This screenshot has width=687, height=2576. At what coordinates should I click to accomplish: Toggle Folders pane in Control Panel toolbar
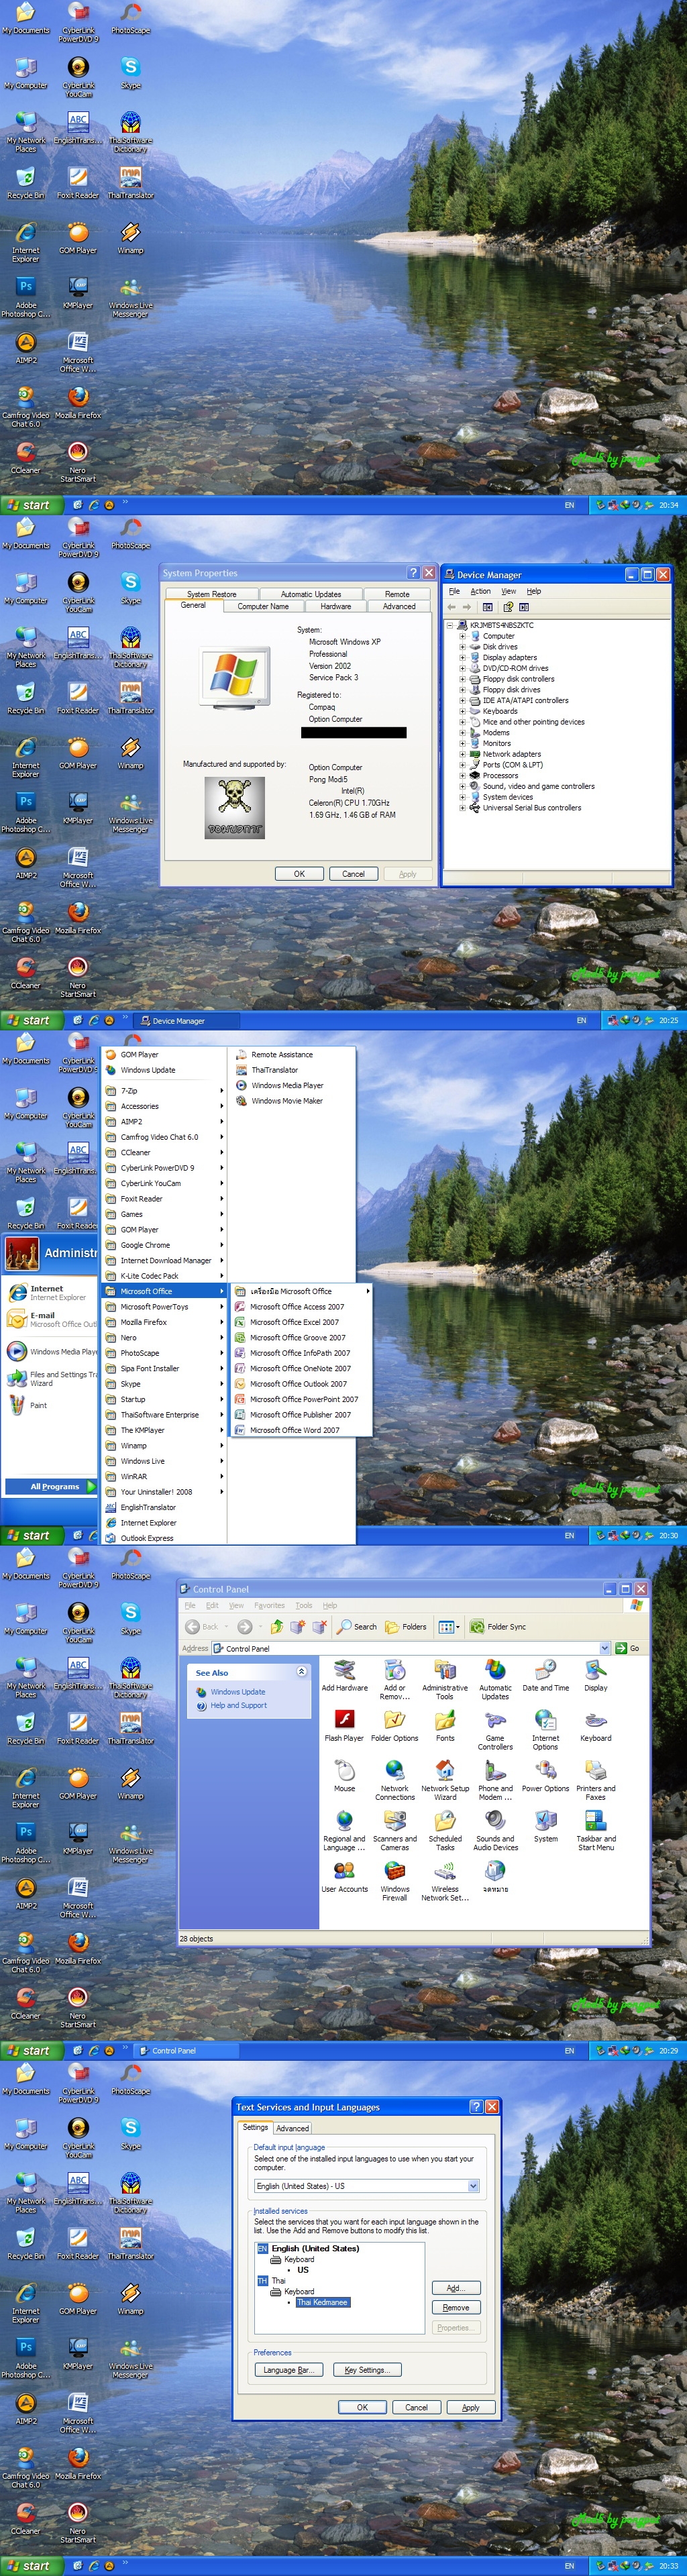pos(406,1627)
